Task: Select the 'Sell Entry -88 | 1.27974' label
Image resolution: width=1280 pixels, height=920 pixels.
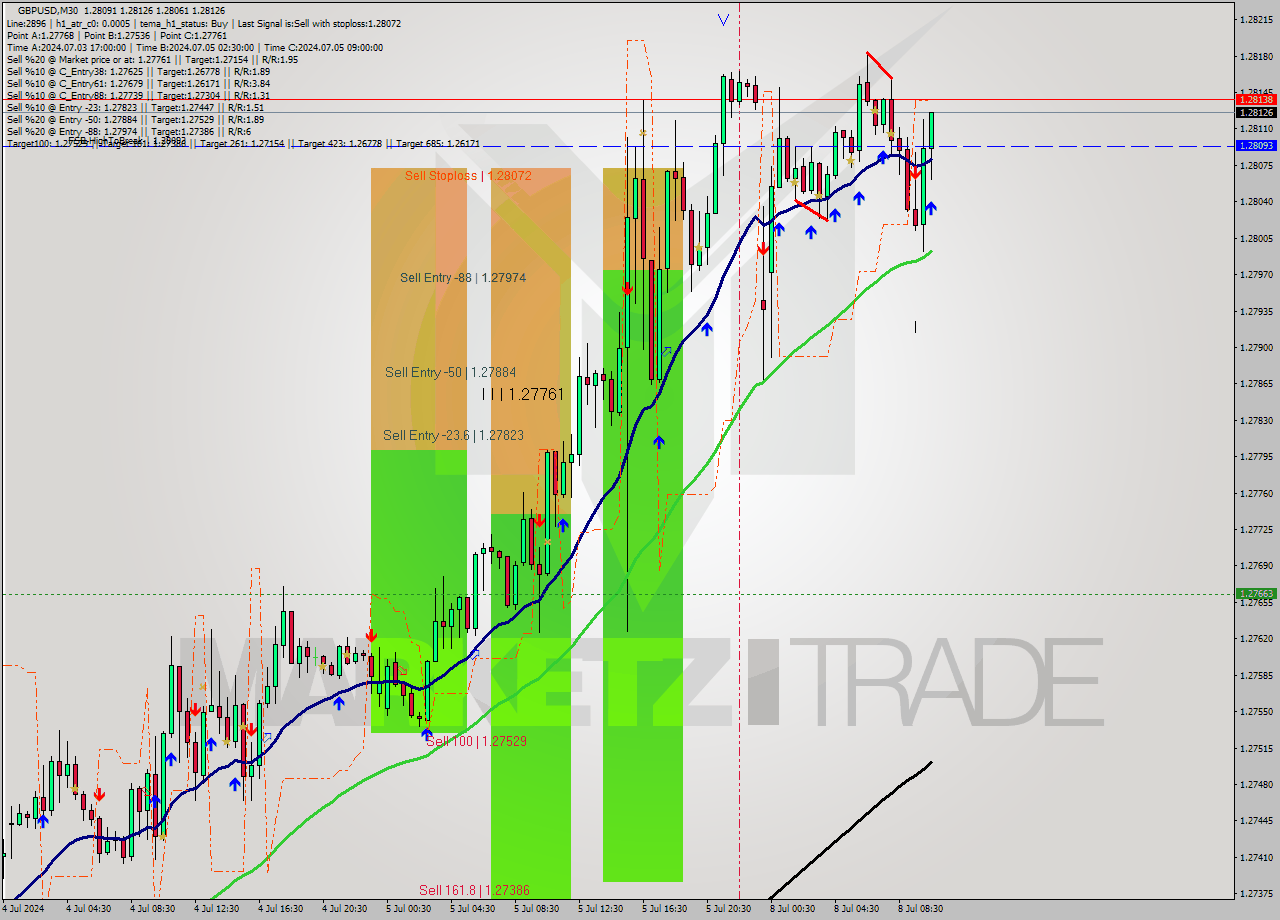Action: [463, 278]
